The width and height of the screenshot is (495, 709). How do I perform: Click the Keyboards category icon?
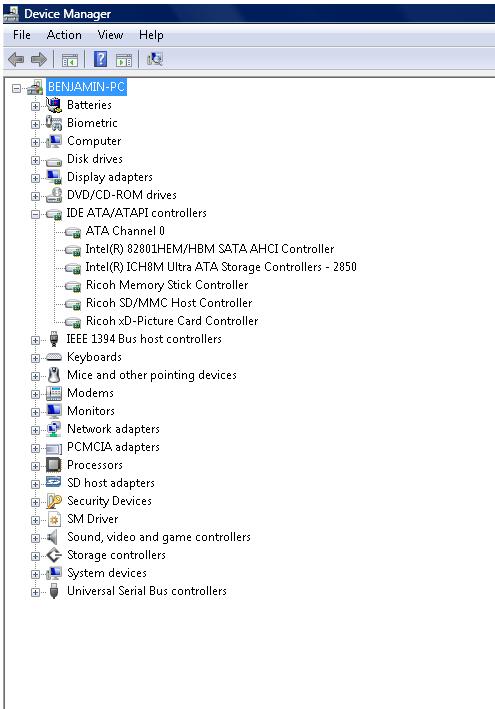coord(54,357)
